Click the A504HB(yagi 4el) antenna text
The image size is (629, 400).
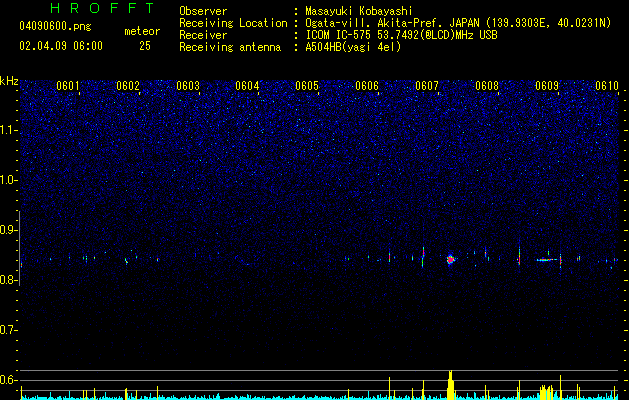(353, 47)
